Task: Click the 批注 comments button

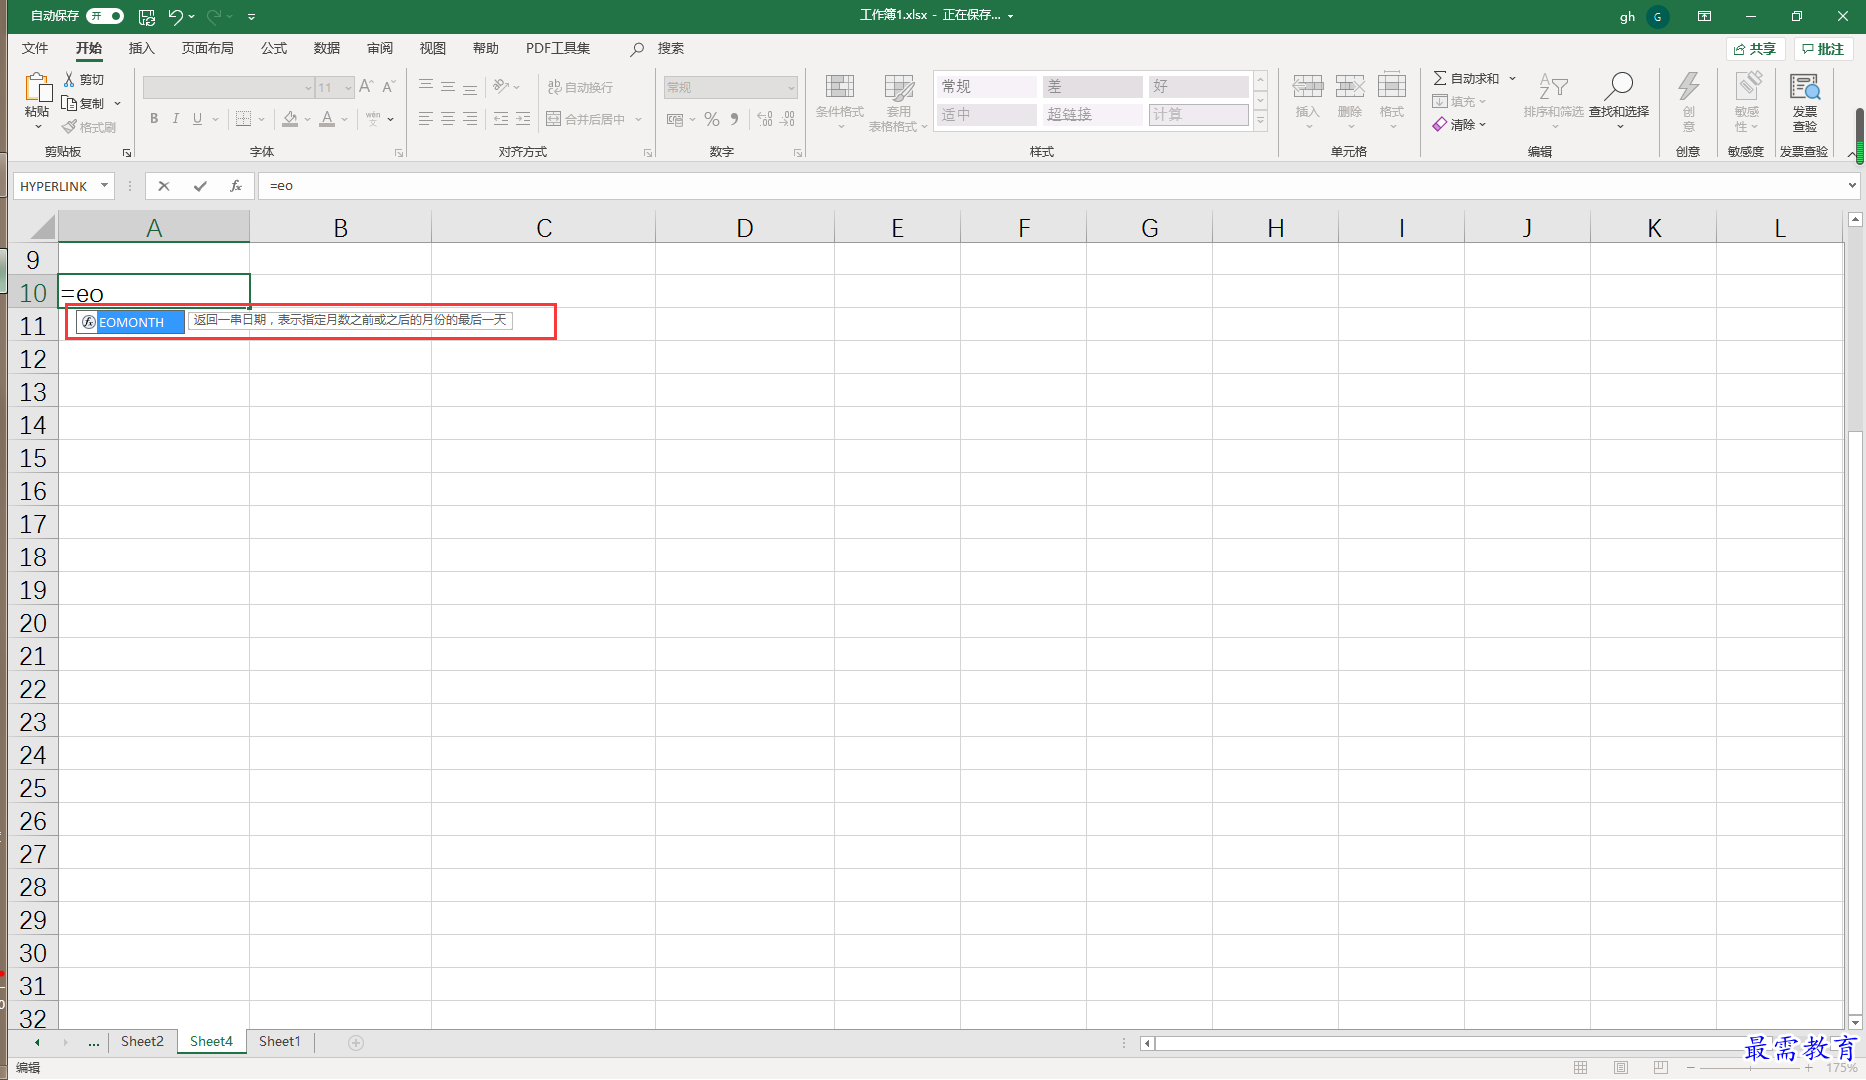Action: point(1823,49)
